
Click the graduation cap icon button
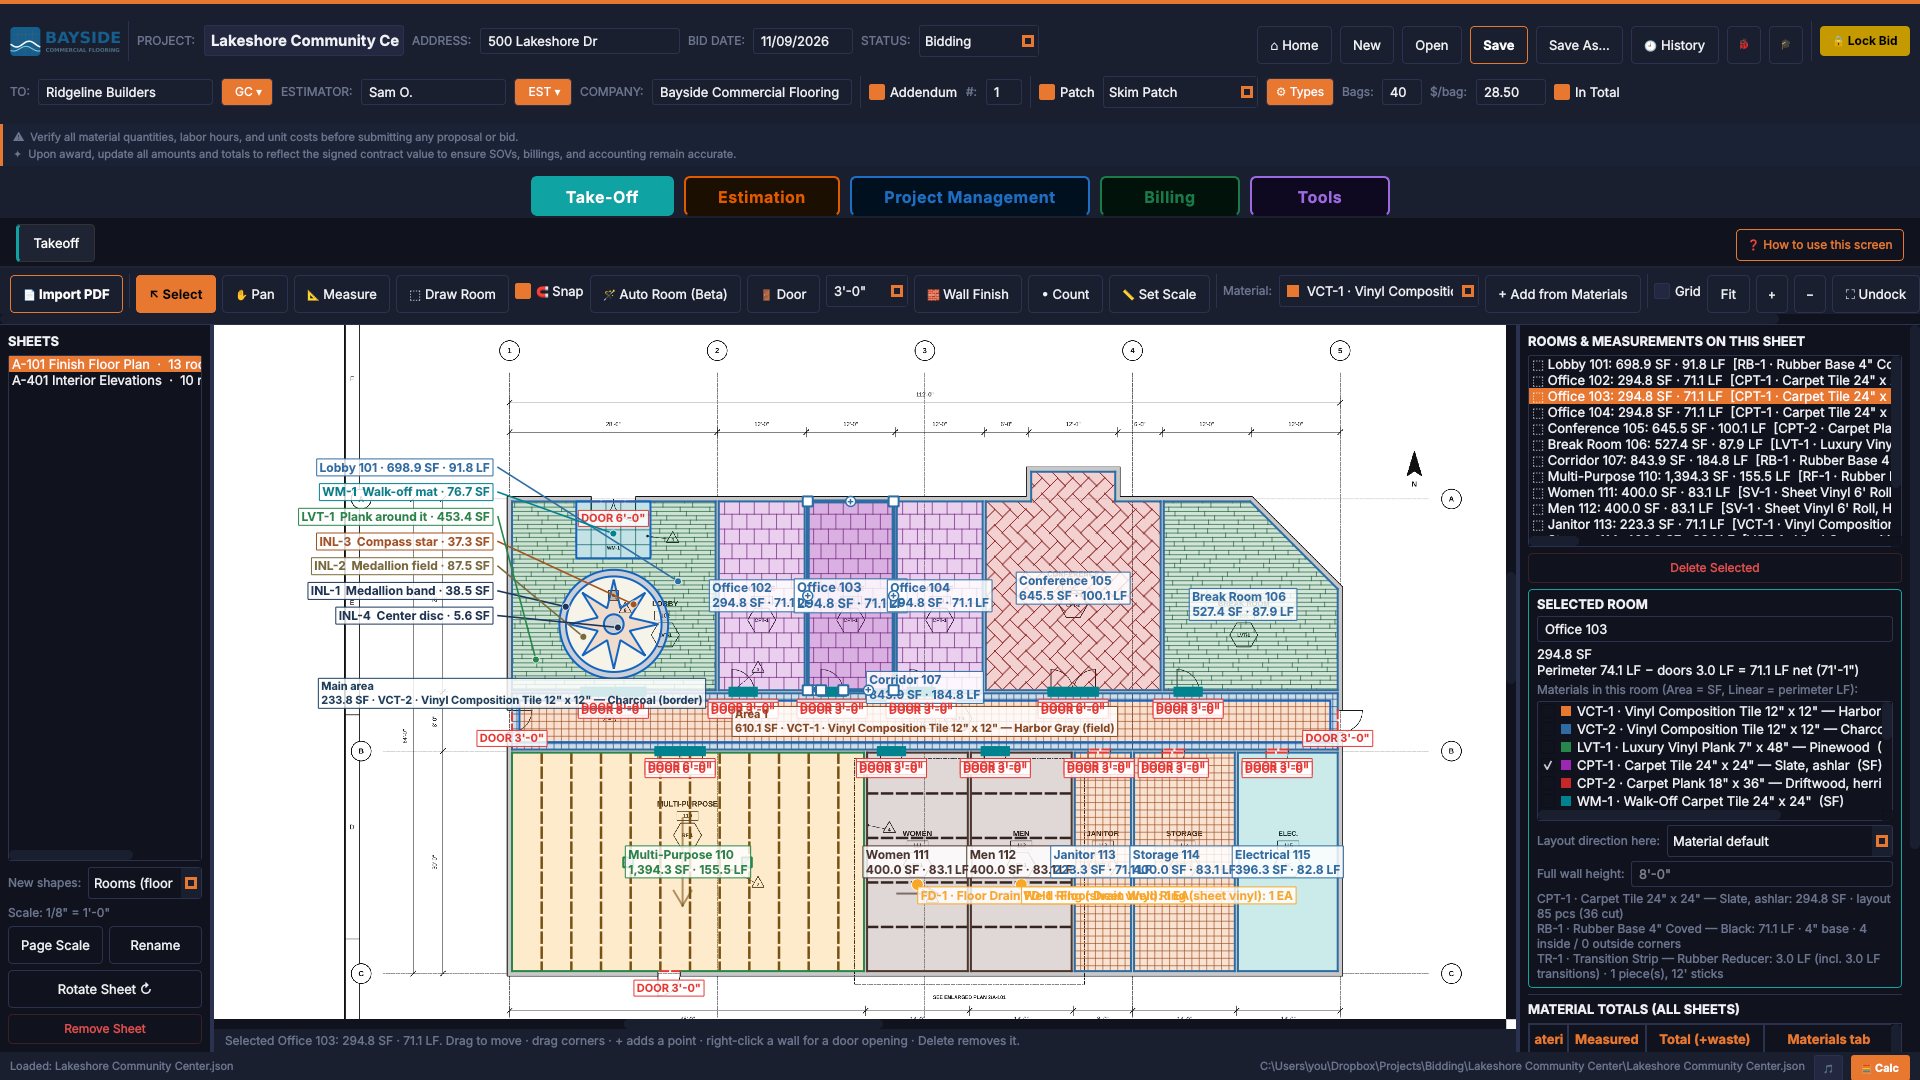coord(1785,45)
